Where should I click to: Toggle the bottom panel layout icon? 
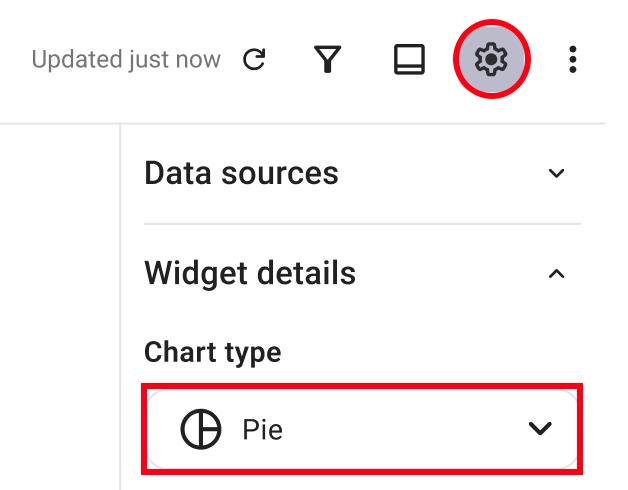[409, 59]
